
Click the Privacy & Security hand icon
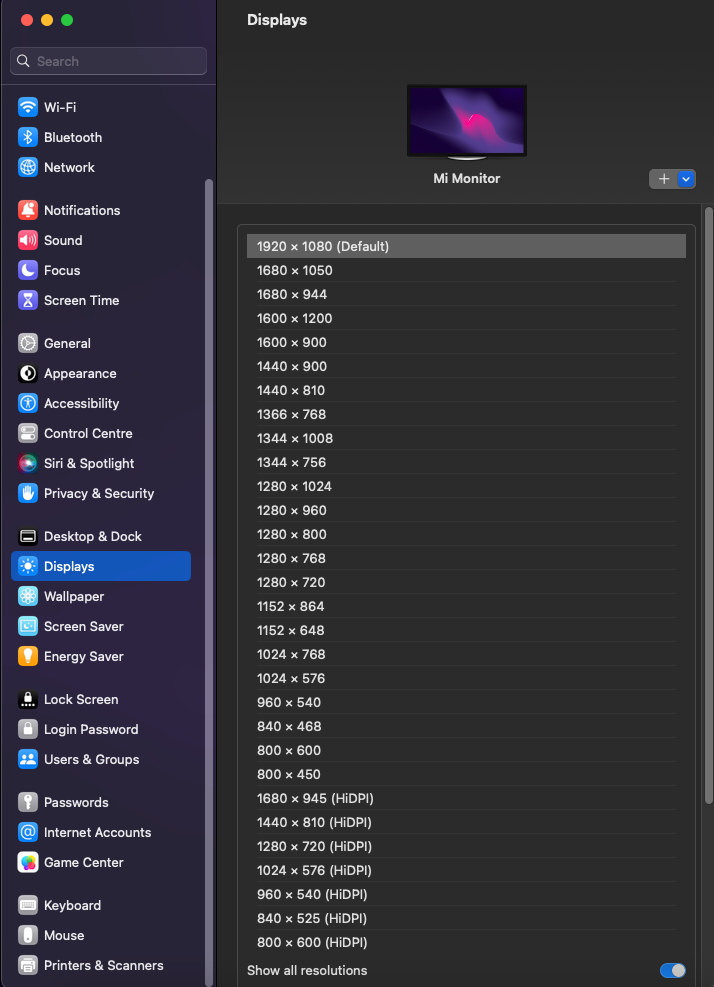tap(28, 494)
